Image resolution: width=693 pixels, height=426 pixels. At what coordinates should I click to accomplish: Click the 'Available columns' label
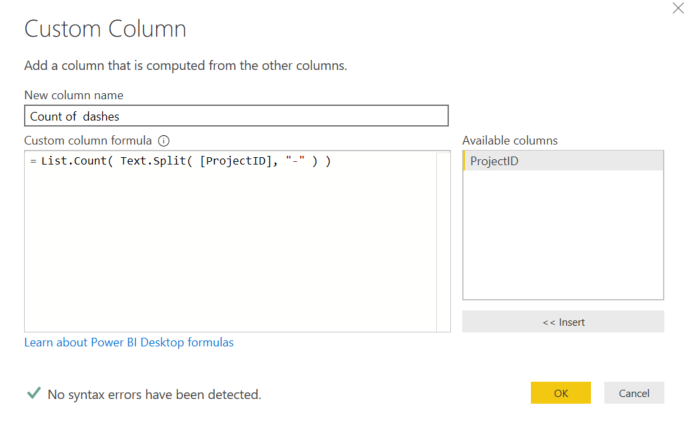click(x=510, y=141)
